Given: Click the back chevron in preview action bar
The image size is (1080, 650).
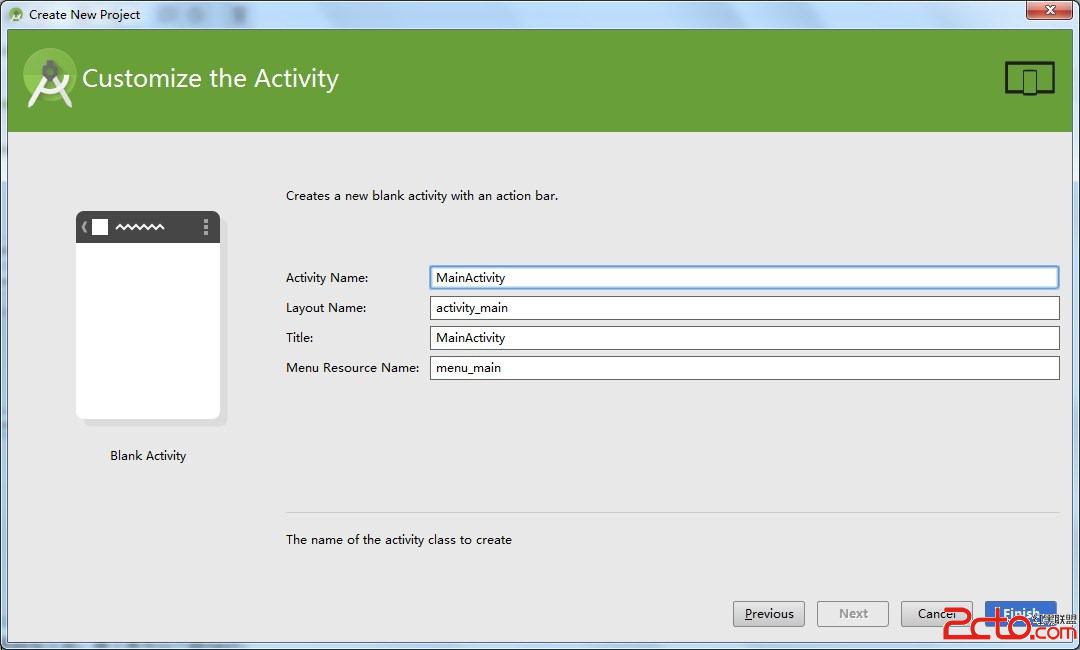Looking at the screenshot, I should click(84, 227).
